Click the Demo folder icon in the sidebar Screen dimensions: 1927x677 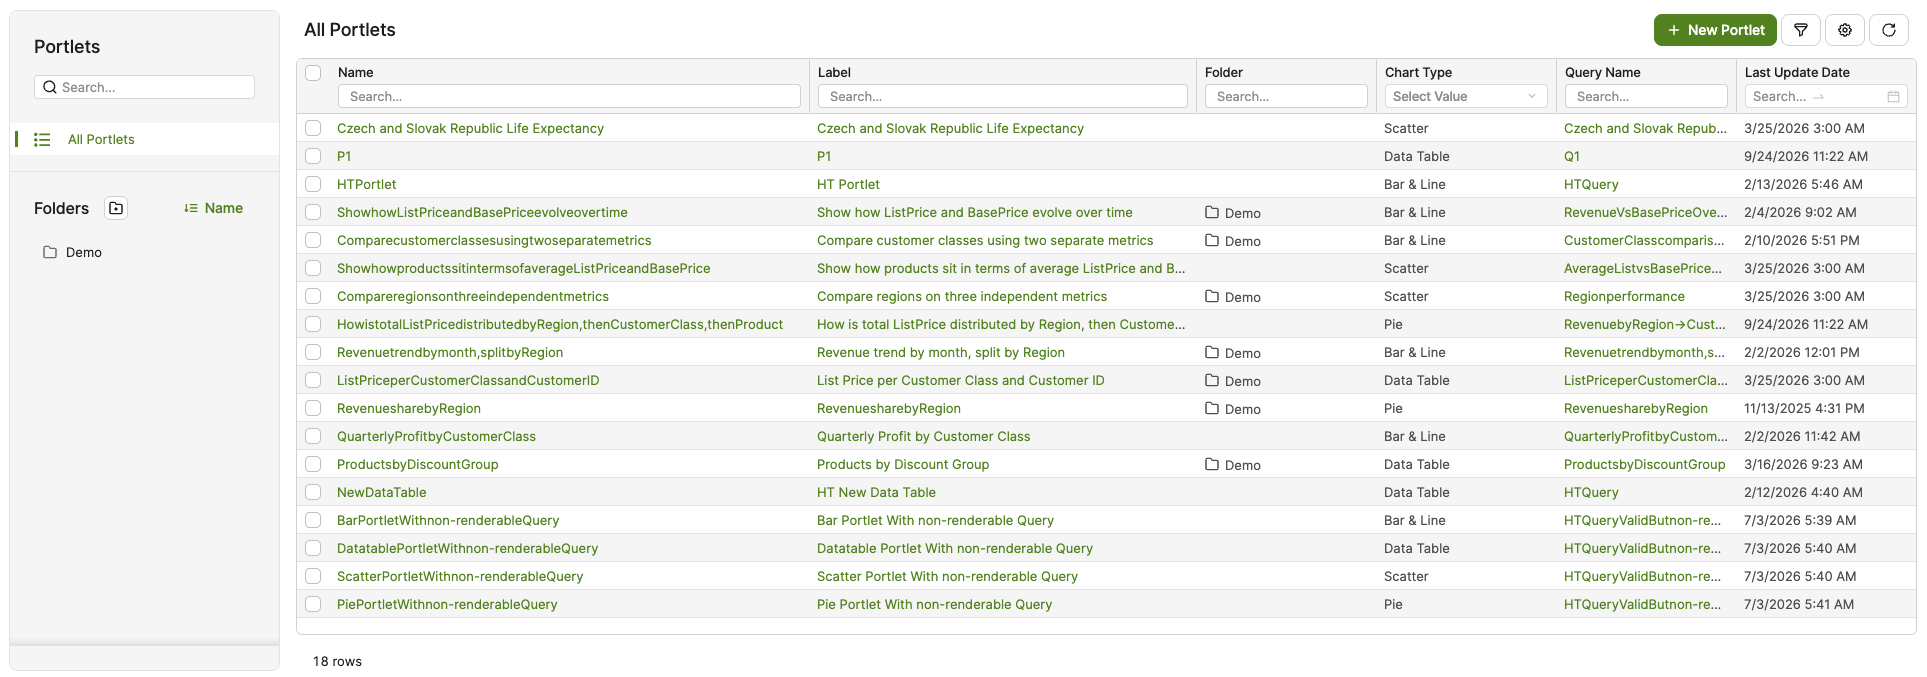click(x=50, y=252)
